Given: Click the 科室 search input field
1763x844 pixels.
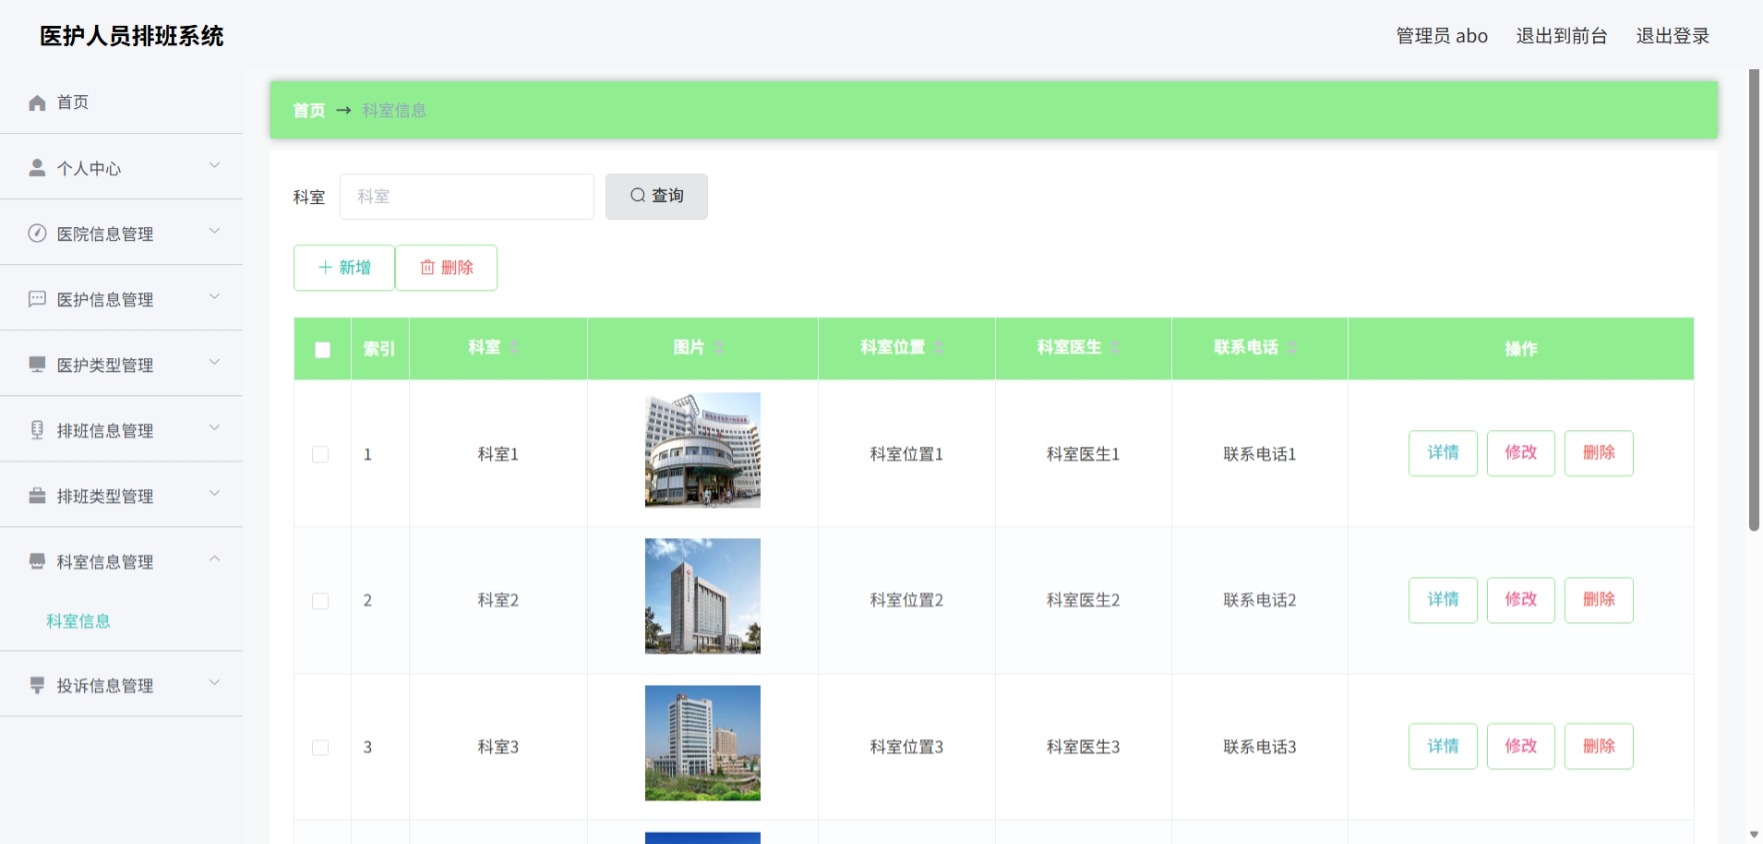Looking at the screenshot, I should pos(467,196).
